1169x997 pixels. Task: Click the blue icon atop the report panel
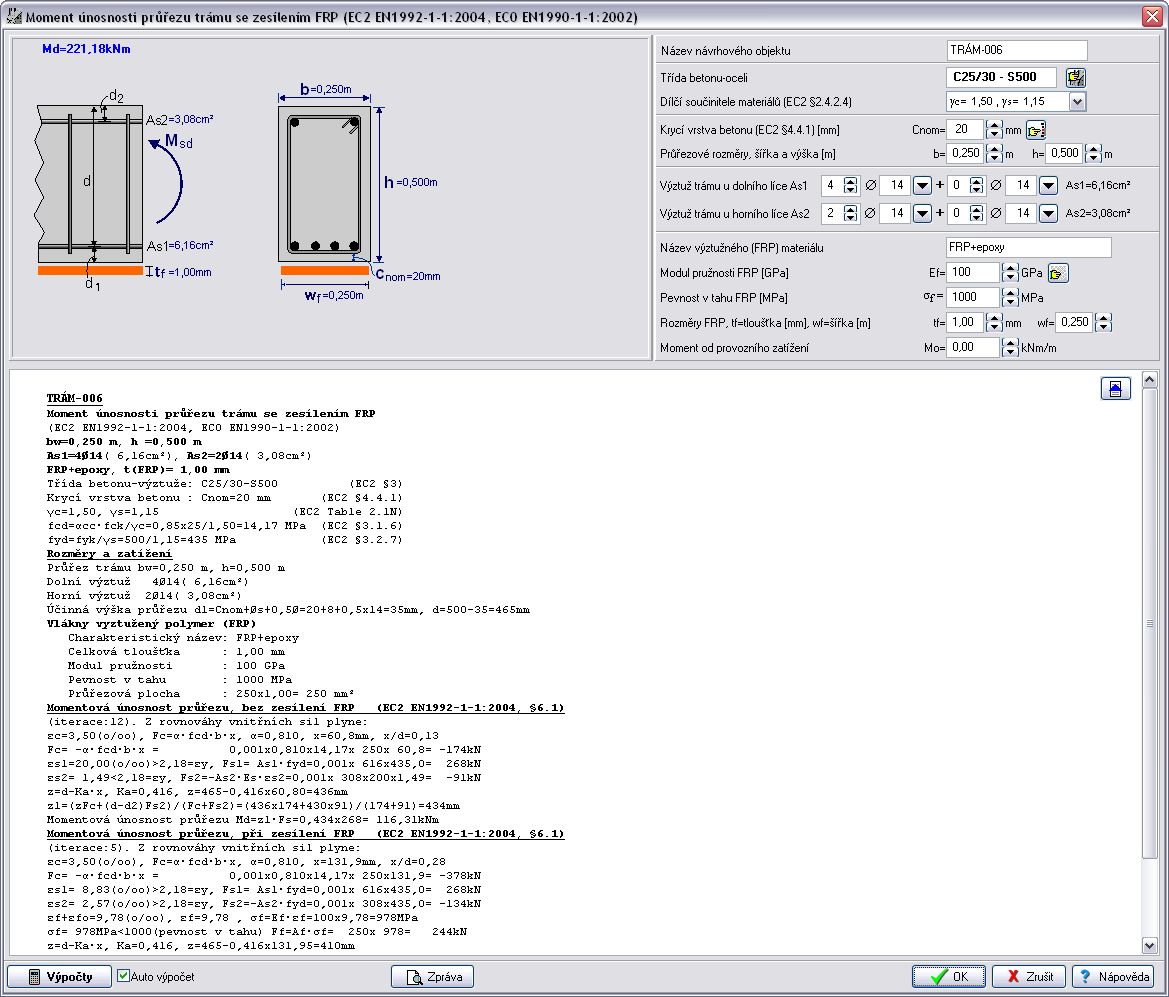coord(1115,389)
